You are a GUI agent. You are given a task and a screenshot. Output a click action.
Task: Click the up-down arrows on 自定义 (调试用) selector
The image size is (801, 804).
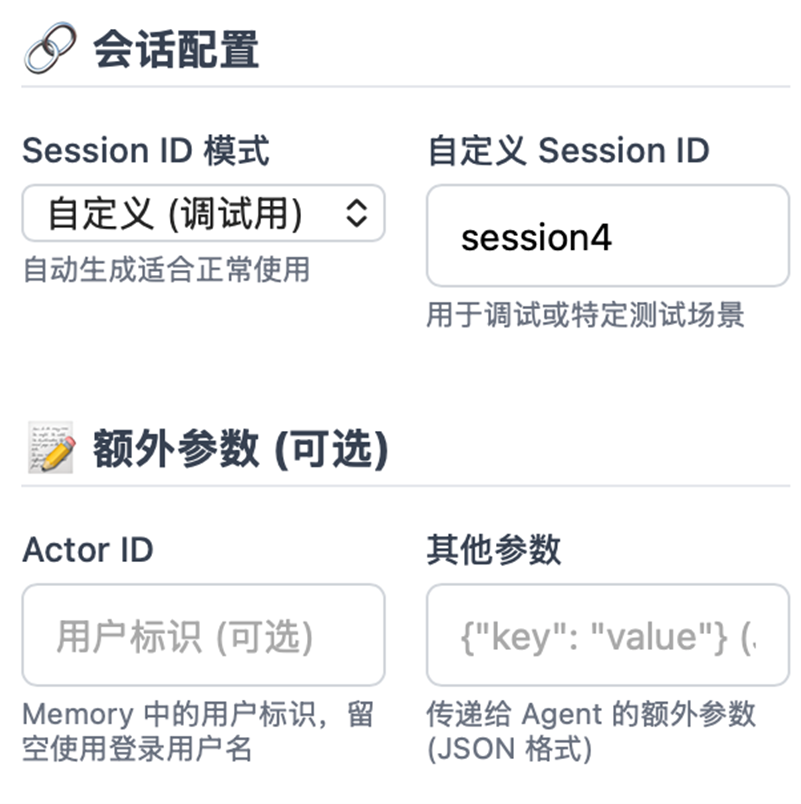(x=357, y=213)
